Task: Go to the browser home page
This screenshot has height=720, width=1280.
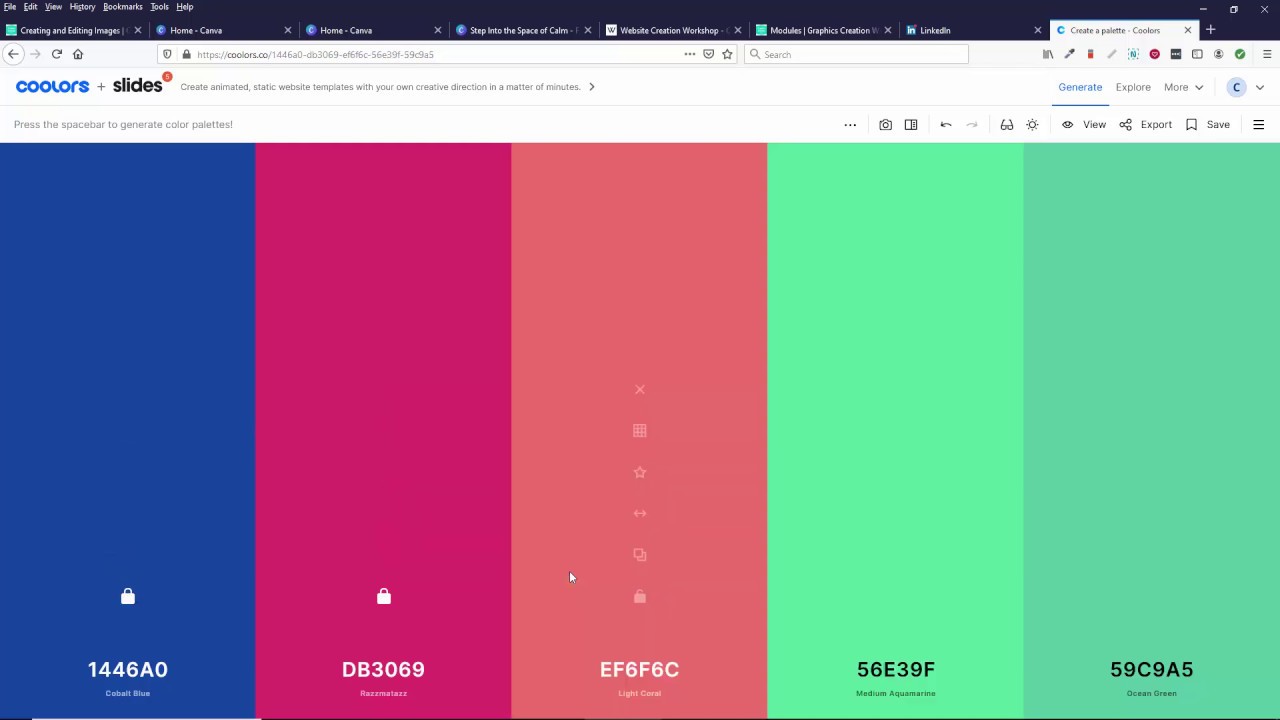Action: 78,54
